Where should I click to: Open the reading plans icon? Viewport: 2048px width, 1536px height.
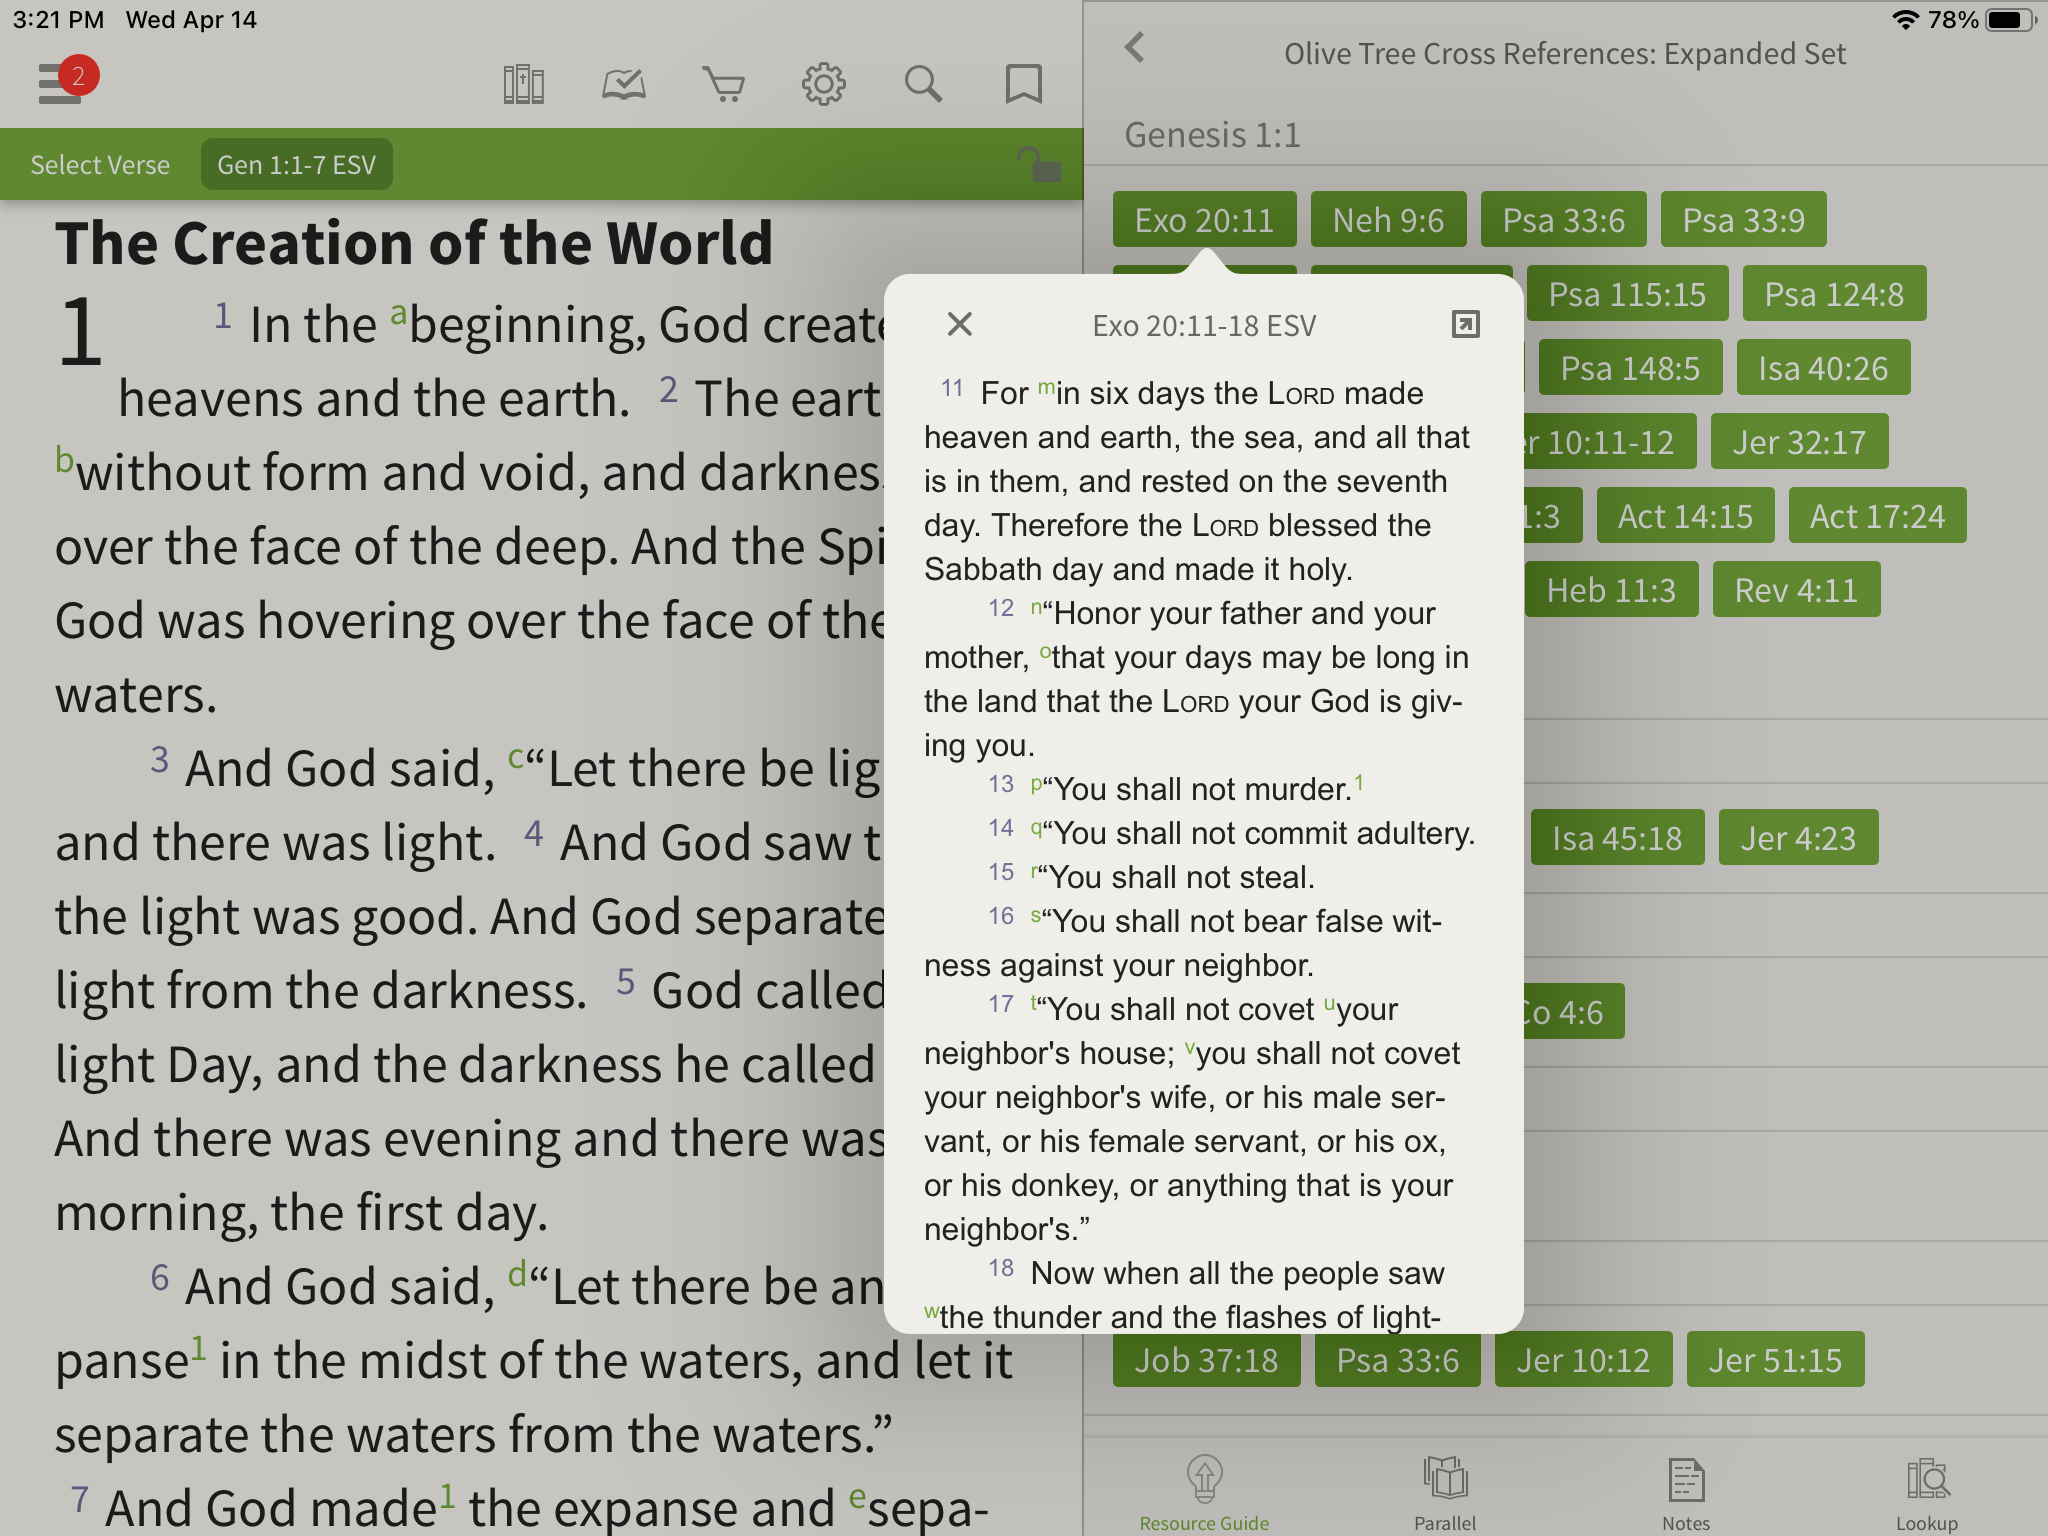pos(624,85)
